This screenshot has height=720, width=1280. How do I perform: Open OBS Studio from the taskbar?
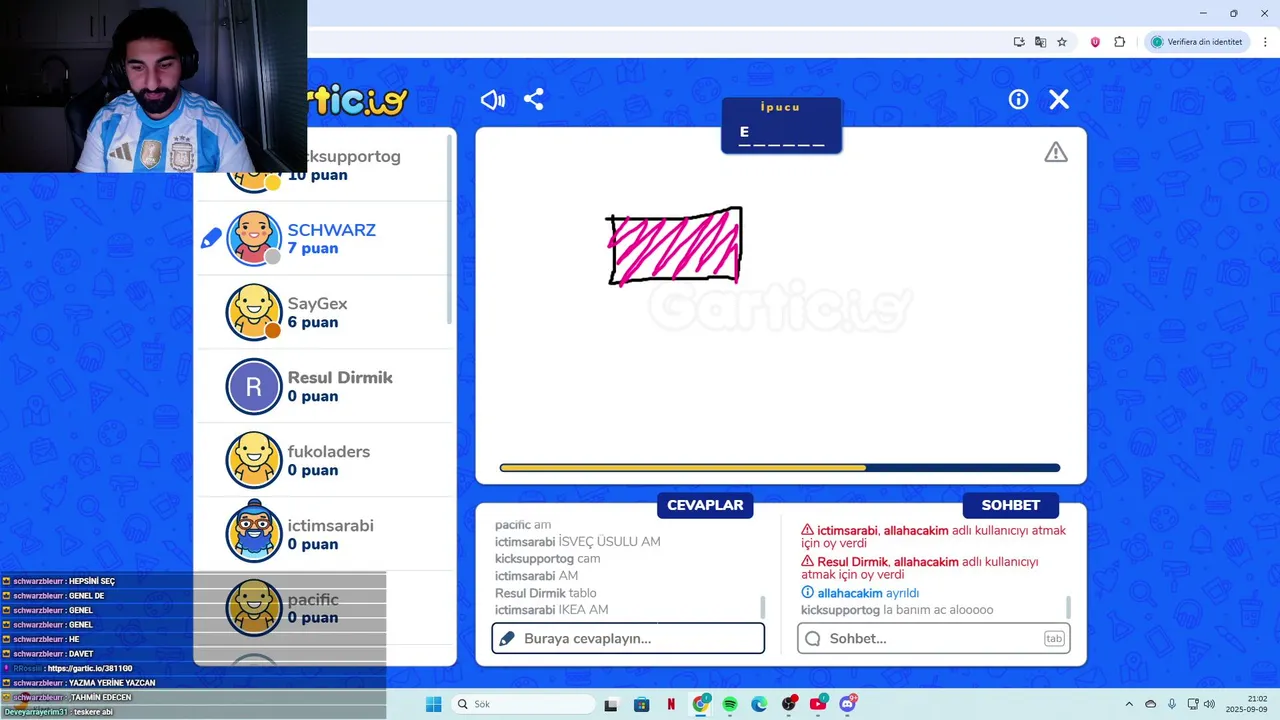[789, 704]
